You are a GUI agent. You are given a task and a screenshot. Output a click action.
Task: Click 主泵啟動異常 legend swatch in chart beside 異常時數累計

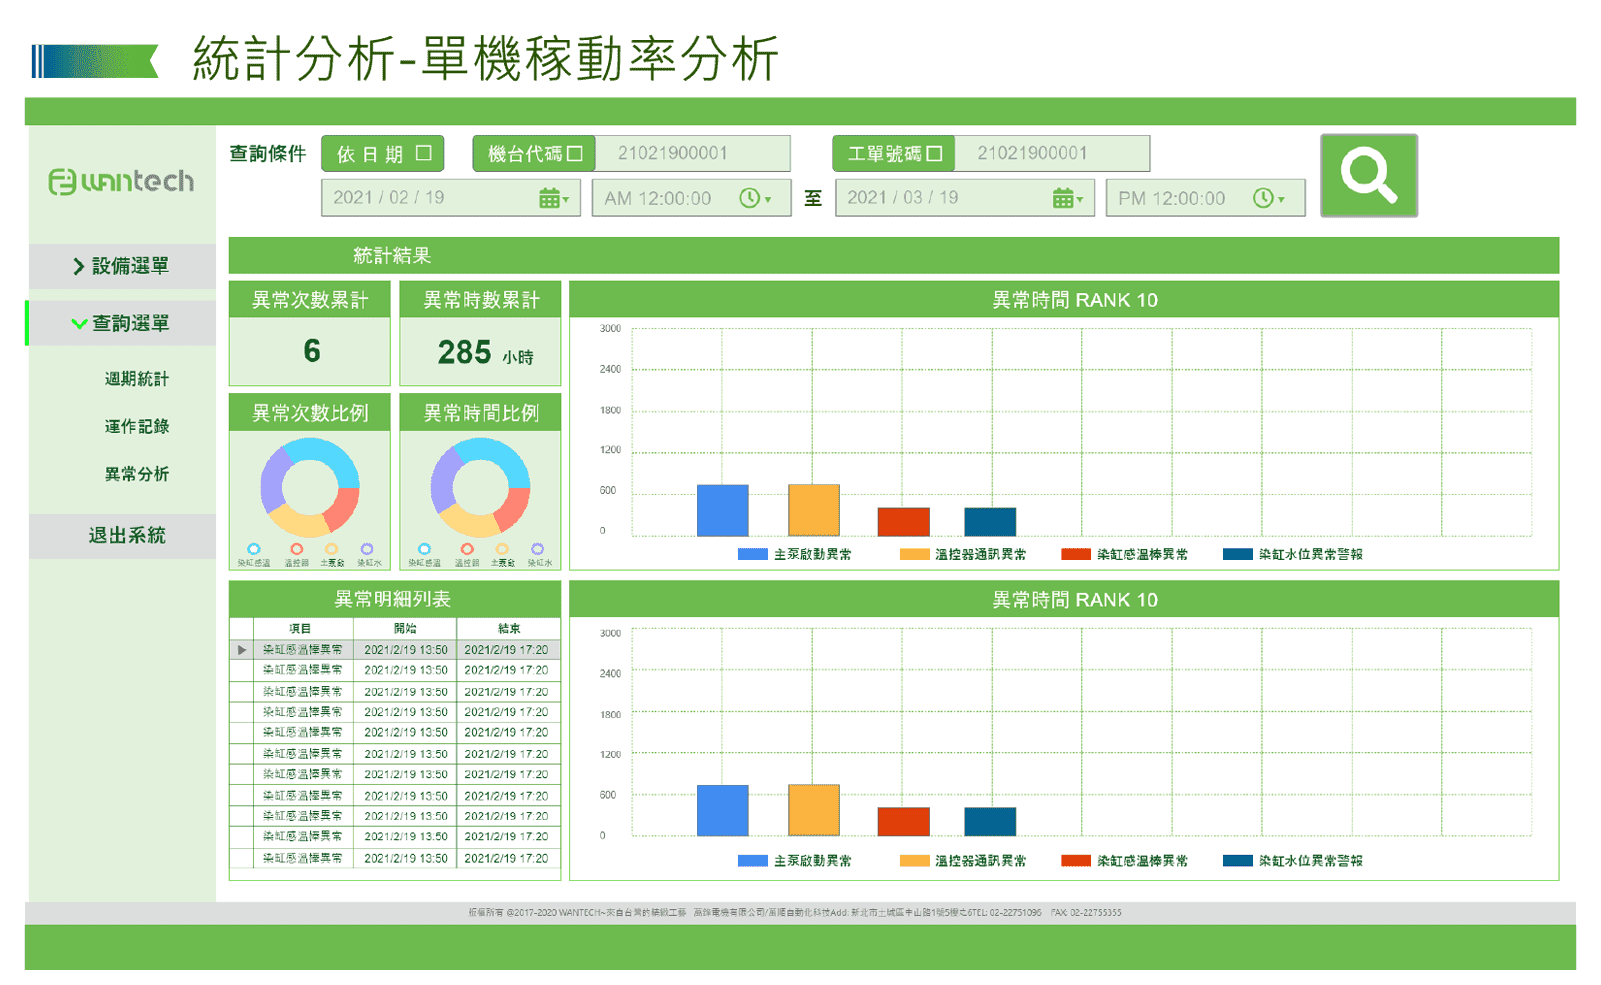(x=752, y=554)
